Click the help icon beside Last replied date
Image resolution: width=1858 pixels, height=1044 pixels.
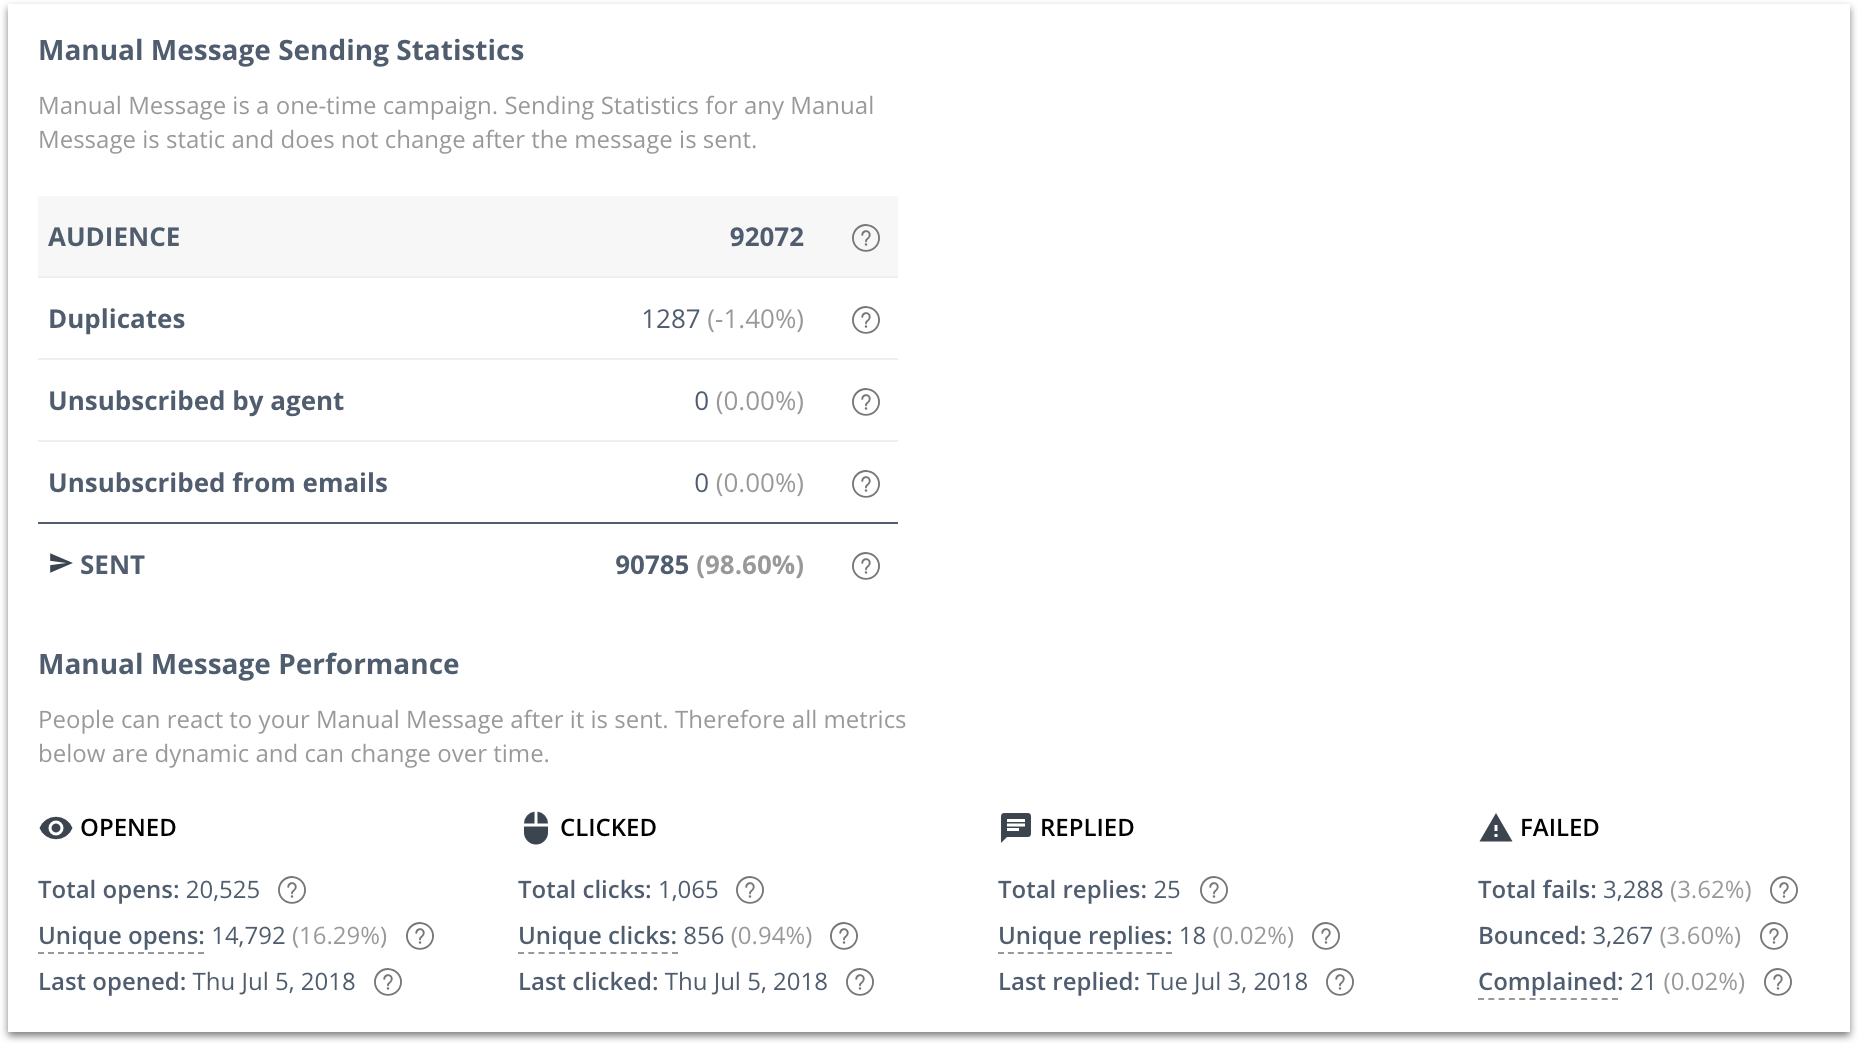(x=1339, y=982)
